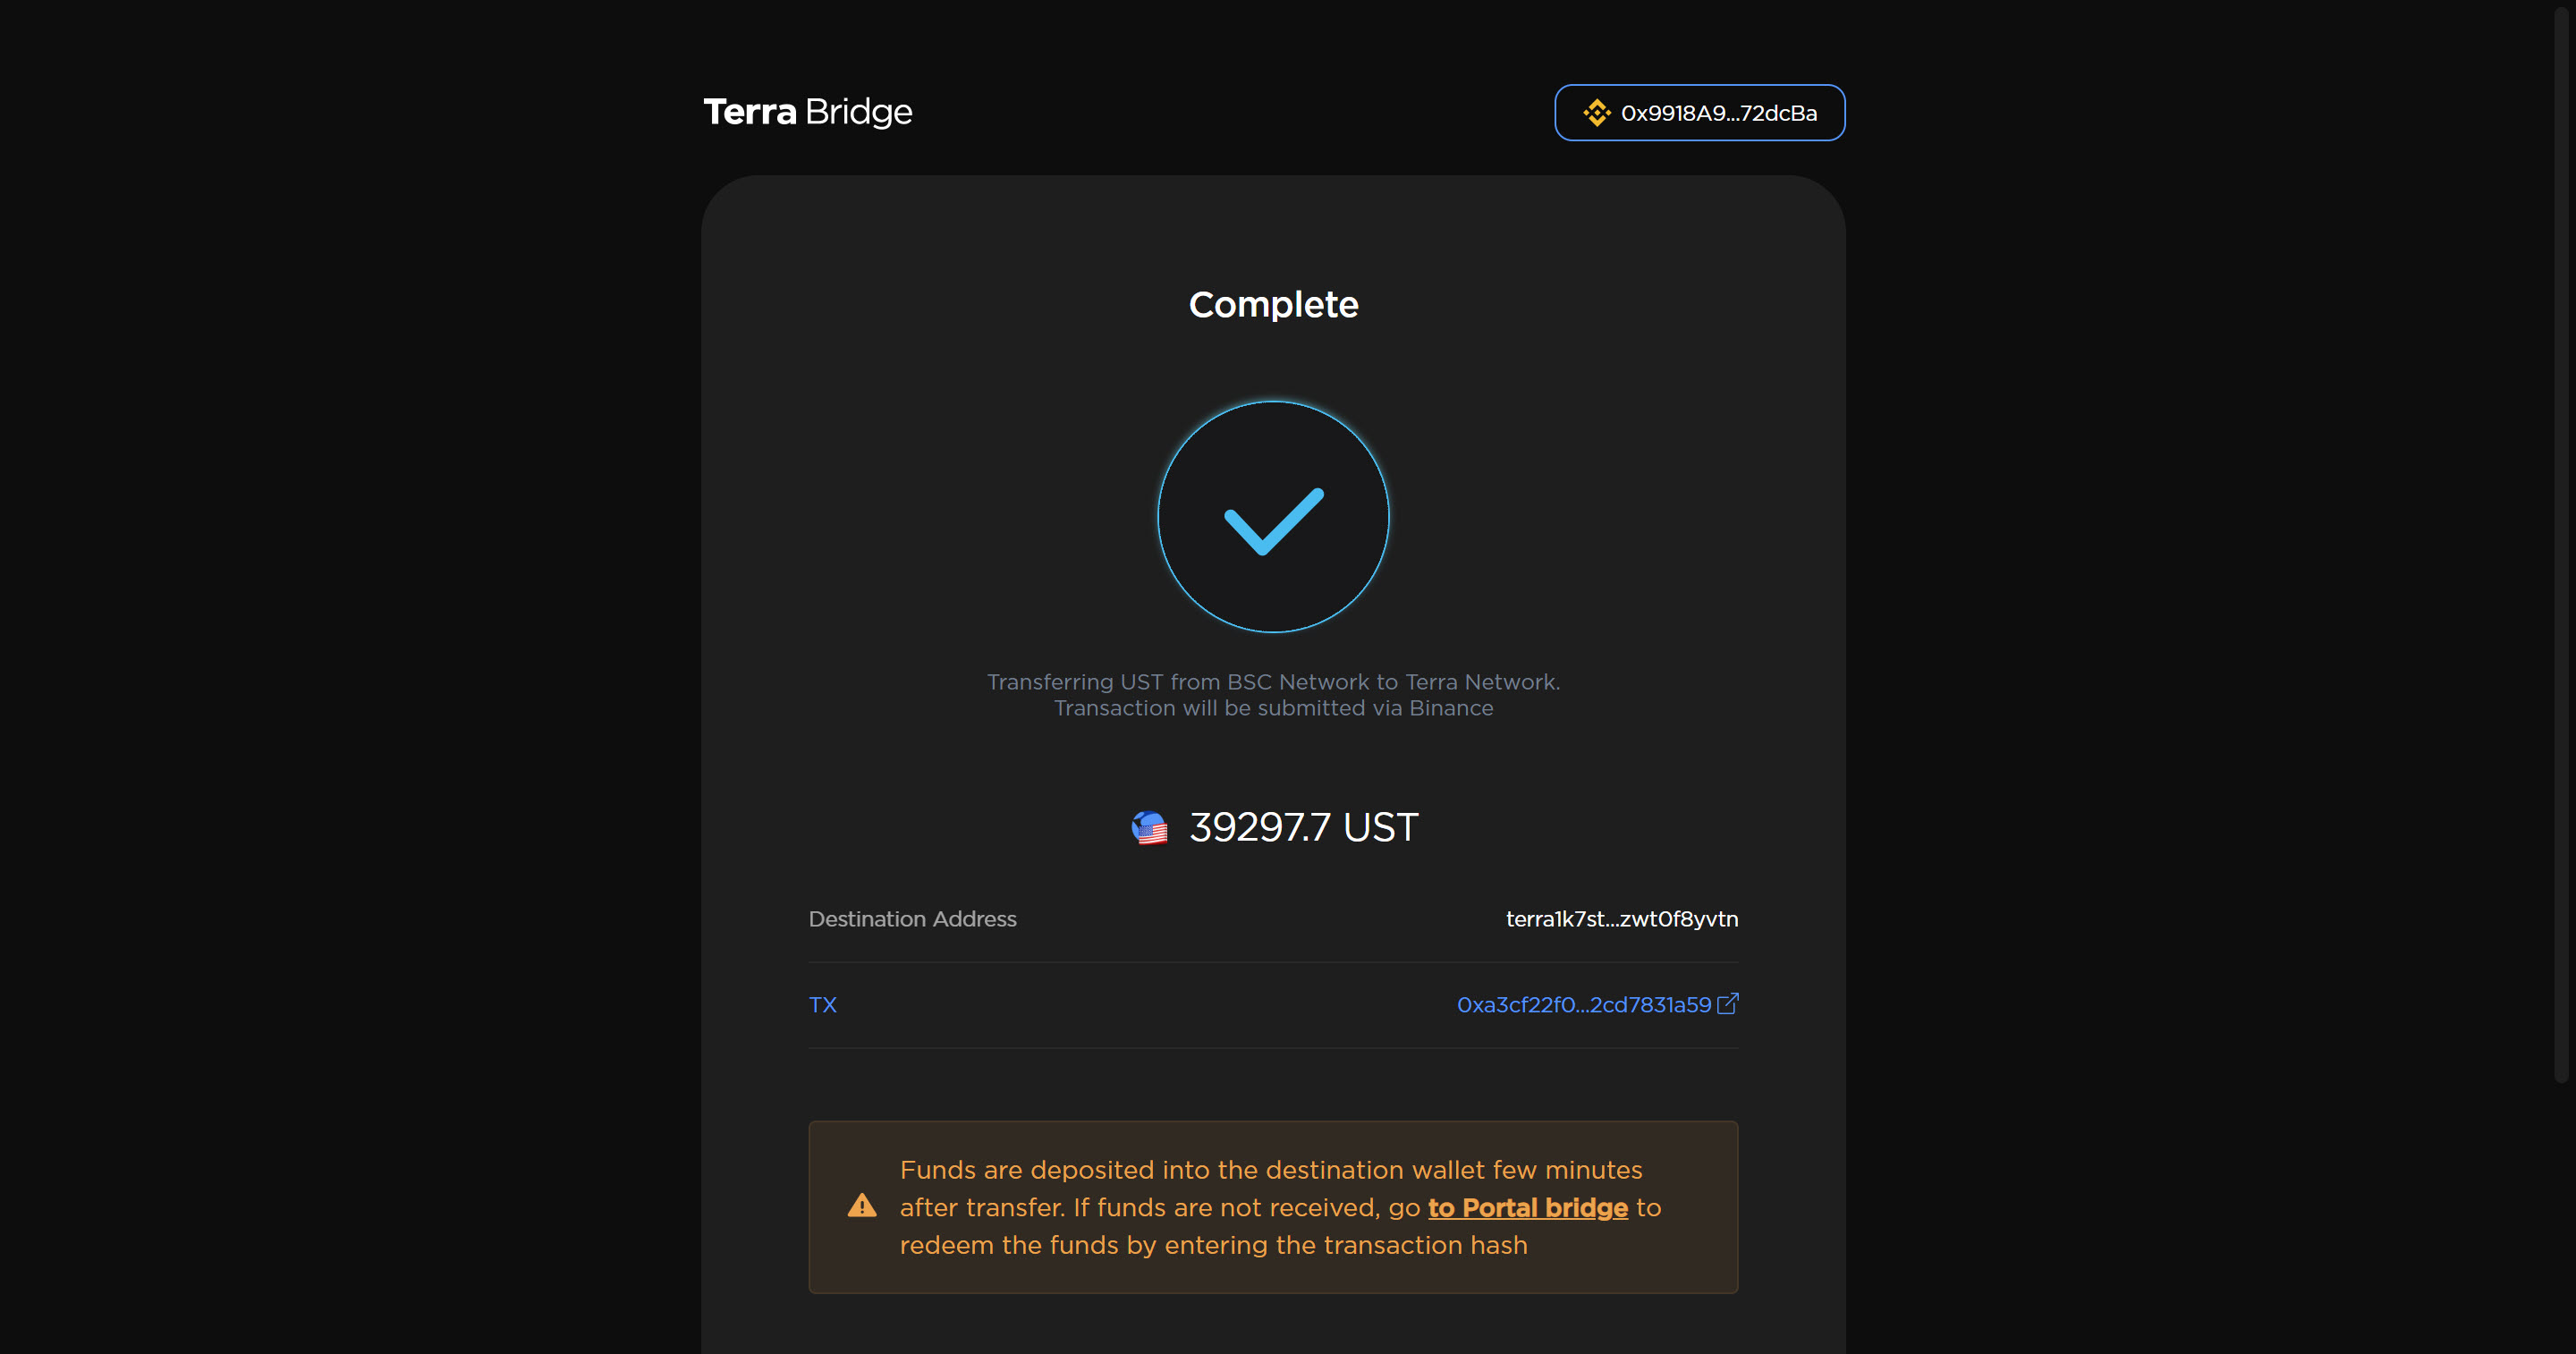The width and height of the screenshot is (2576, 1354).
Task: Click the 'Complete' heading
Action: (x=1272, y=303)
